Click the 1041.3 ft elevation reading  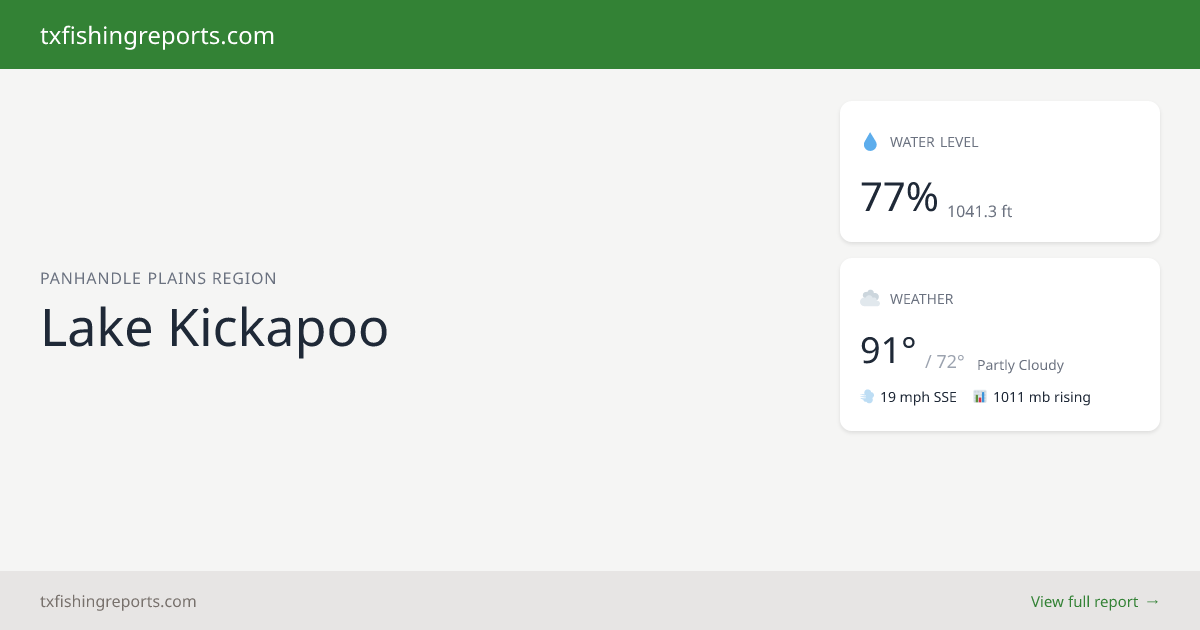pyautogui.click(x=980, y=211)
